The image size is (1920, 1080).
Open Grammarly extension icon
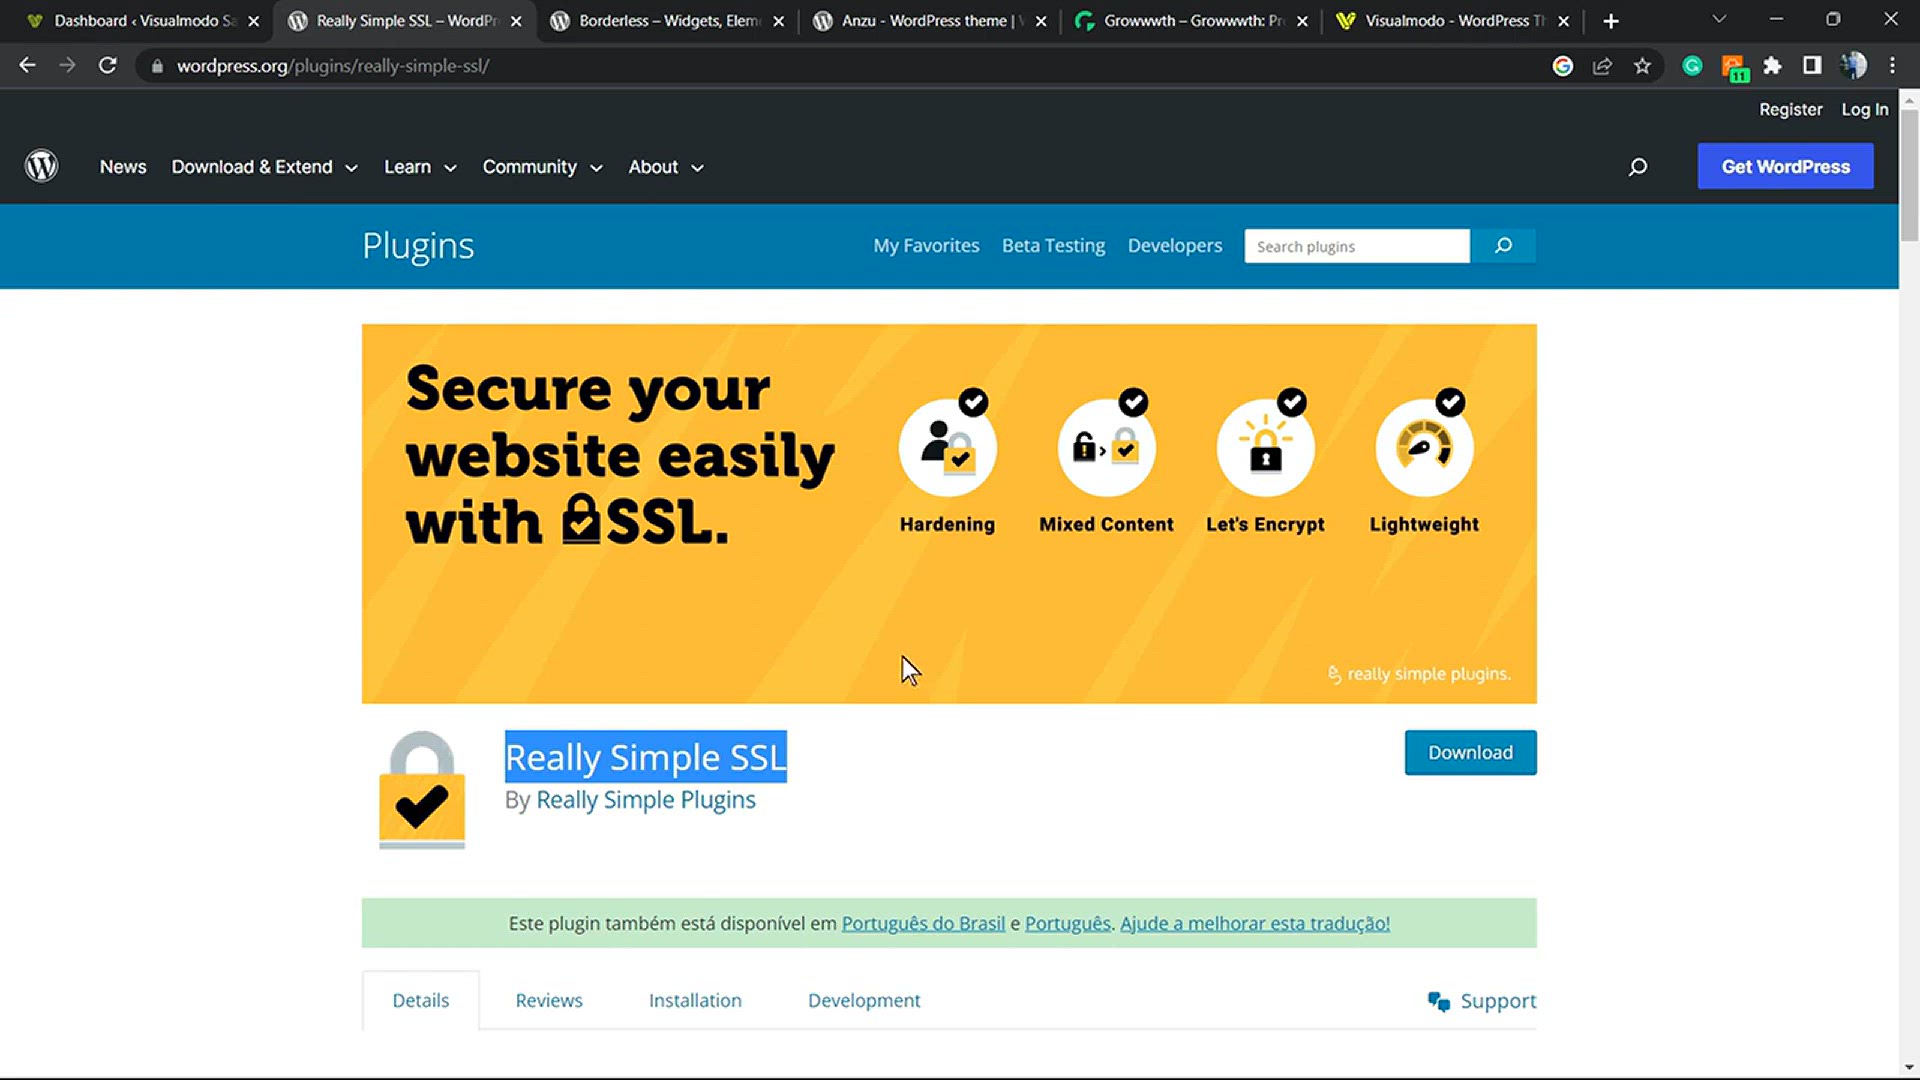point(1692,66)
